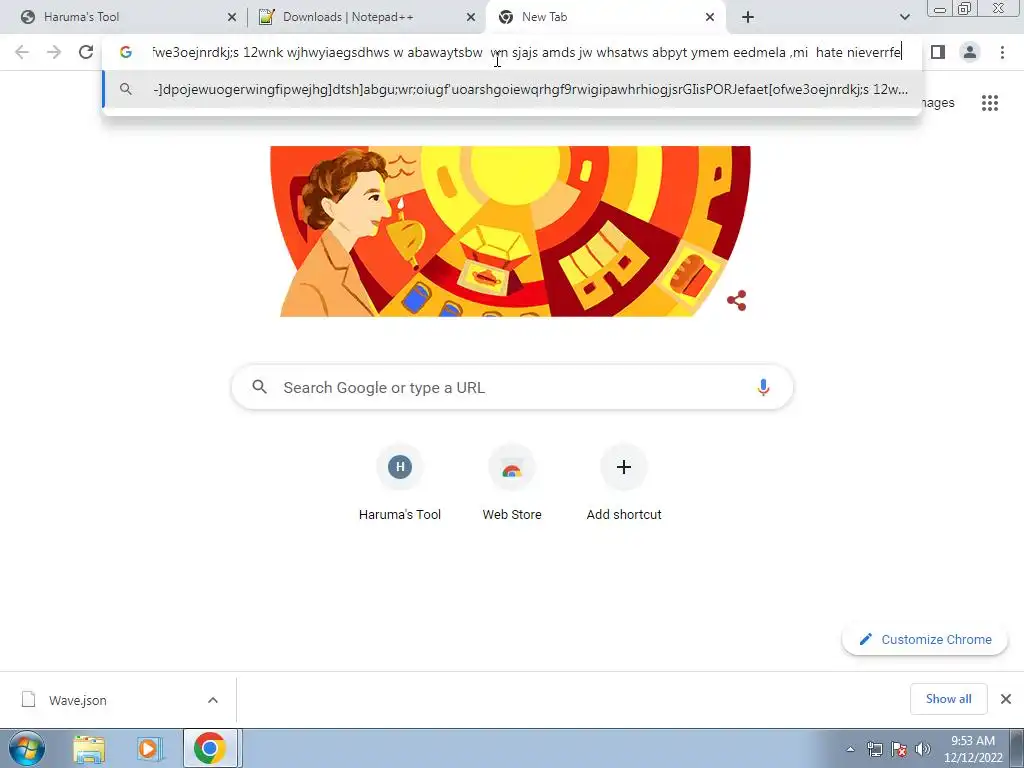The height and width of the screenshot is (768, 1024).
Task: Reload the page with the refresh icon
Action: pyautogui.click(x=86, y=52)
